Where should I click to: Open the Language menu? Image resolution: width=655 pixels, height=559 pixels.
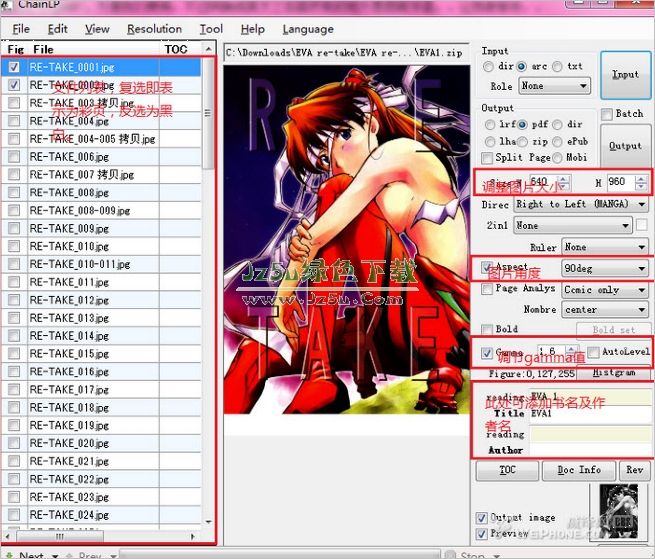click(x=308, y=29)
